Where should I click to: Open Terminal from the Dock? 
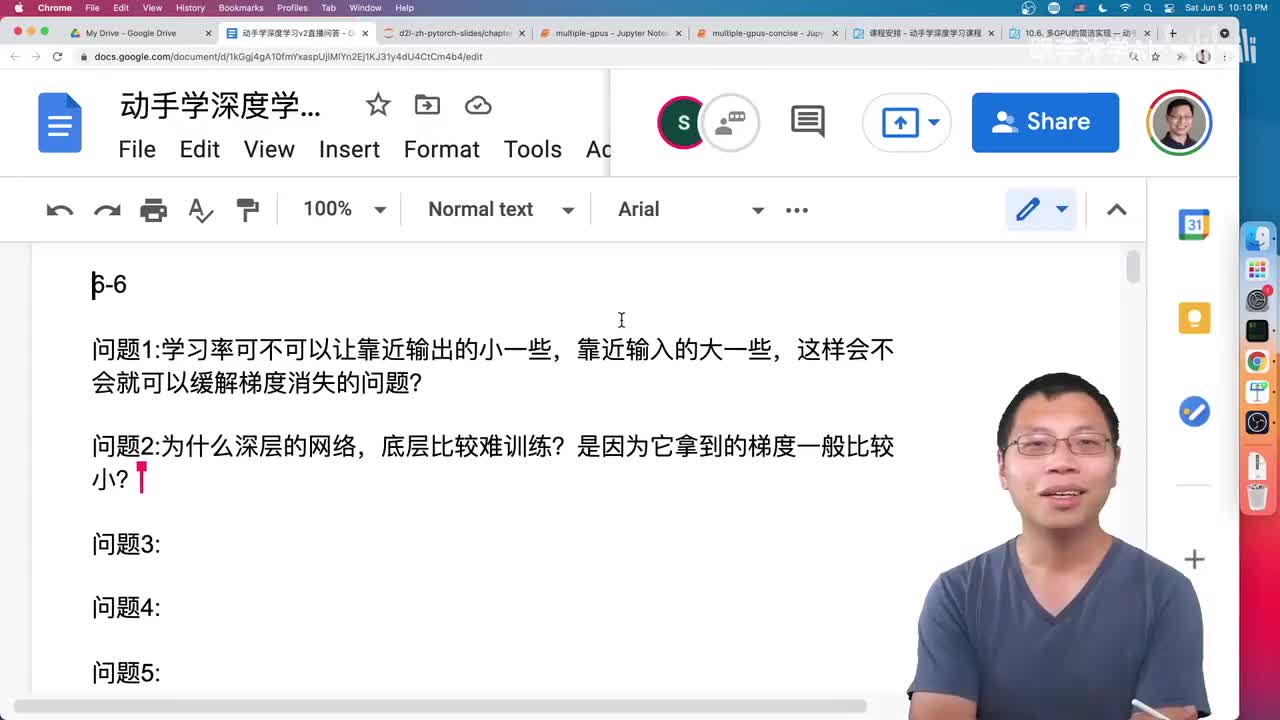(1258, 330)
